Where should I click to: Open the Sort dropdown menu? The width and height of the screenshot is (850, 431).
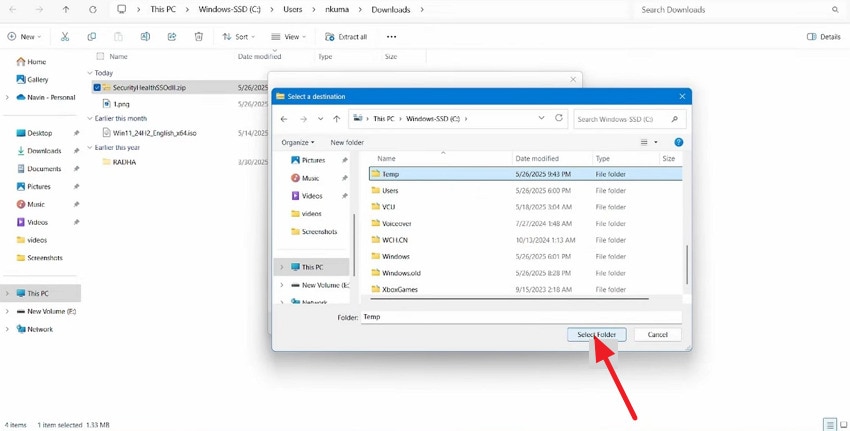pyautogui.click(x=239, y=37)
